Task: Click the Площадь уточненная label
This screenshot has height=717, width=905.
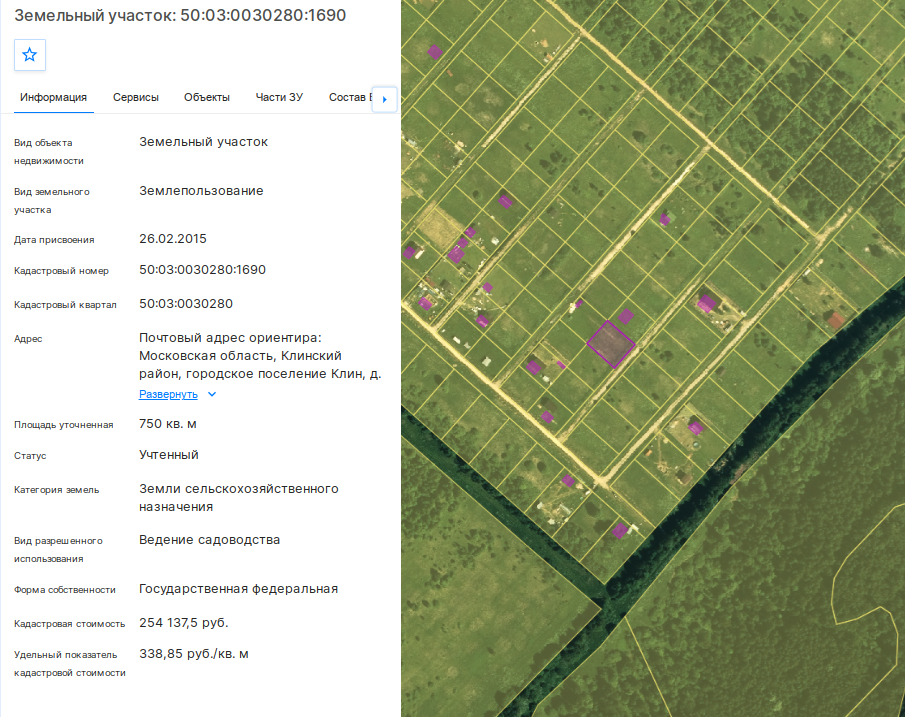Action: point(63,425)
